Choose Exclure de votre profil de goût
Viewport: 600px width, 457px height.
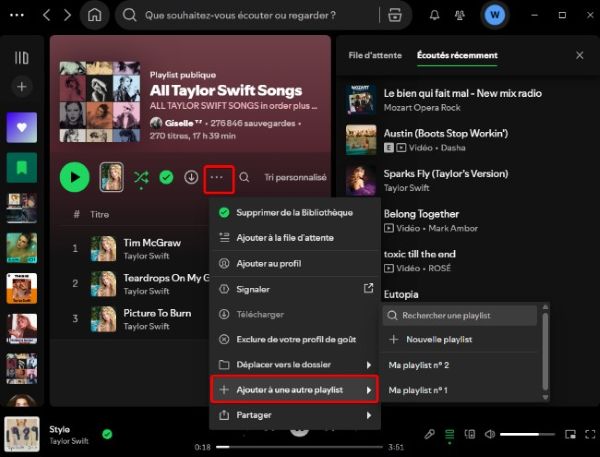(295, 339)
